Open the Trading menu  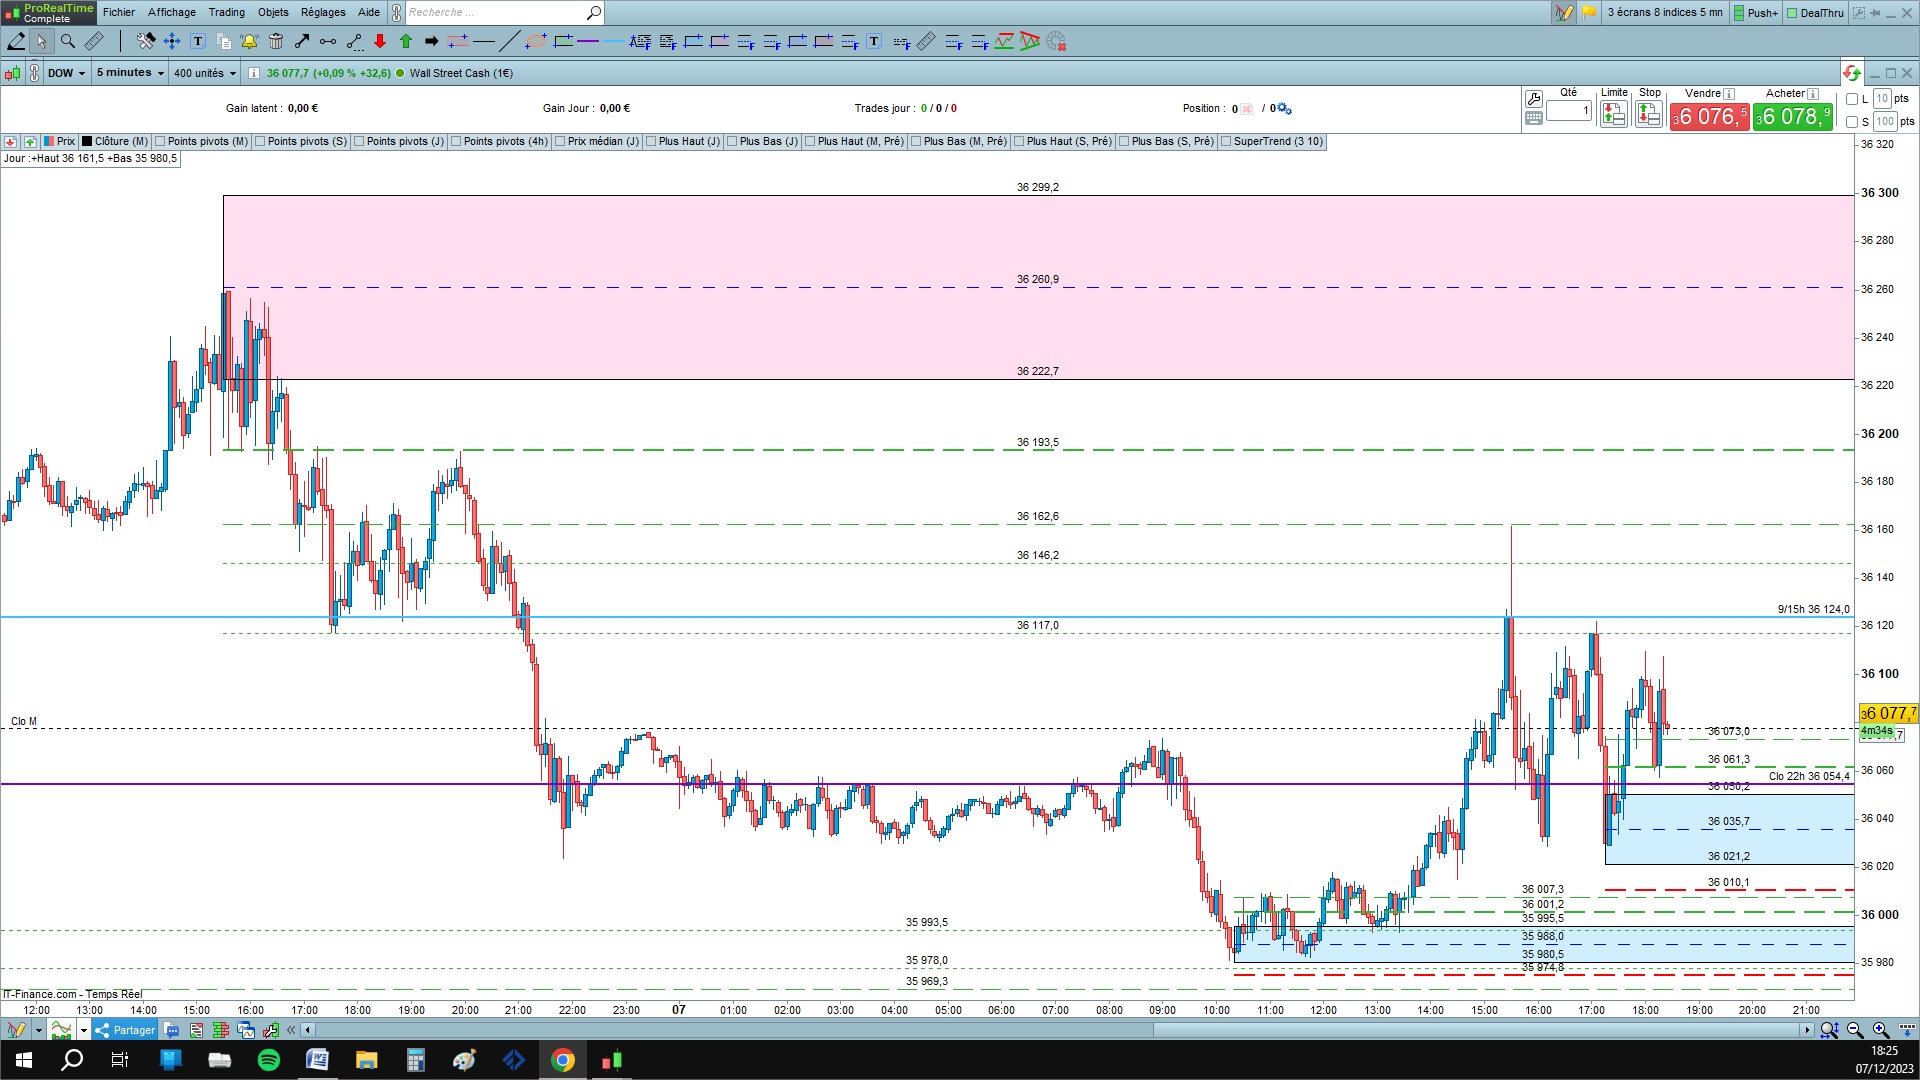coord(226,12)
